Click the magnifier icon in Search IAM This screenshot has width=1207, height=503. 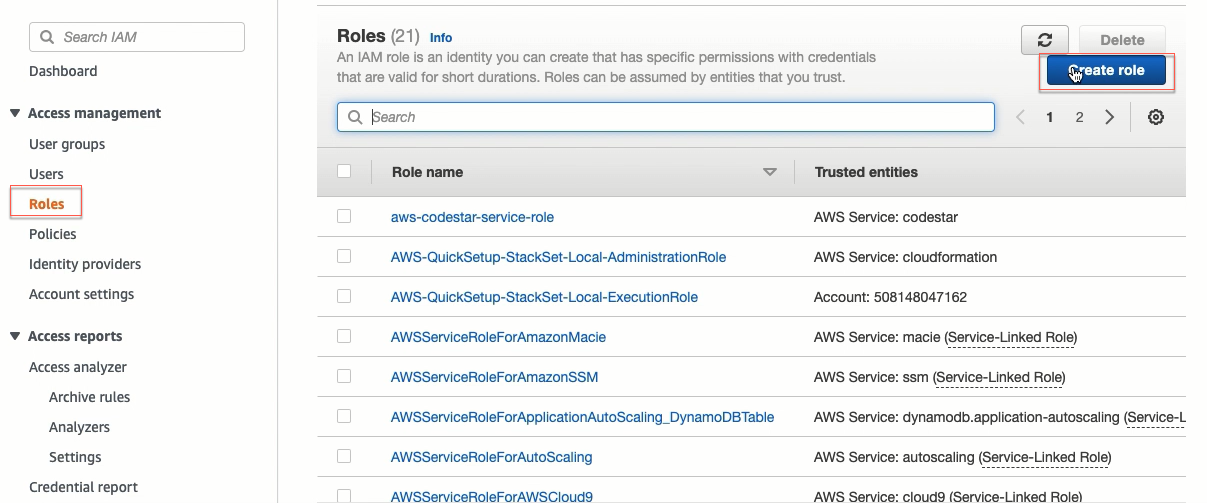click(47, 37)
